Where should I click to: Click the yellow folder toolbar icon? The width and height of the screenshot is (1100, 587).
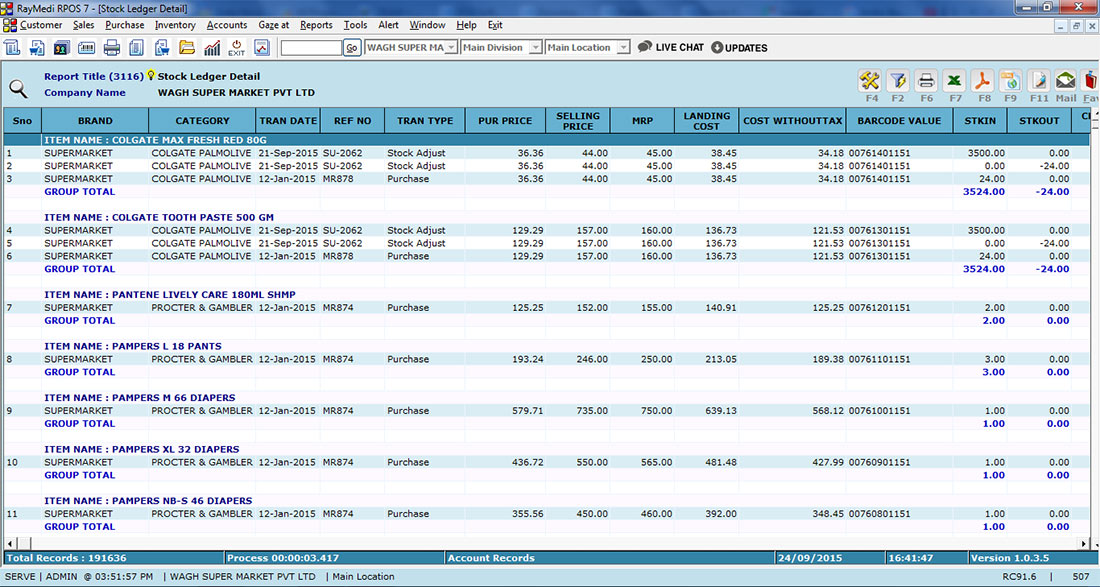[x=187, y=47]
